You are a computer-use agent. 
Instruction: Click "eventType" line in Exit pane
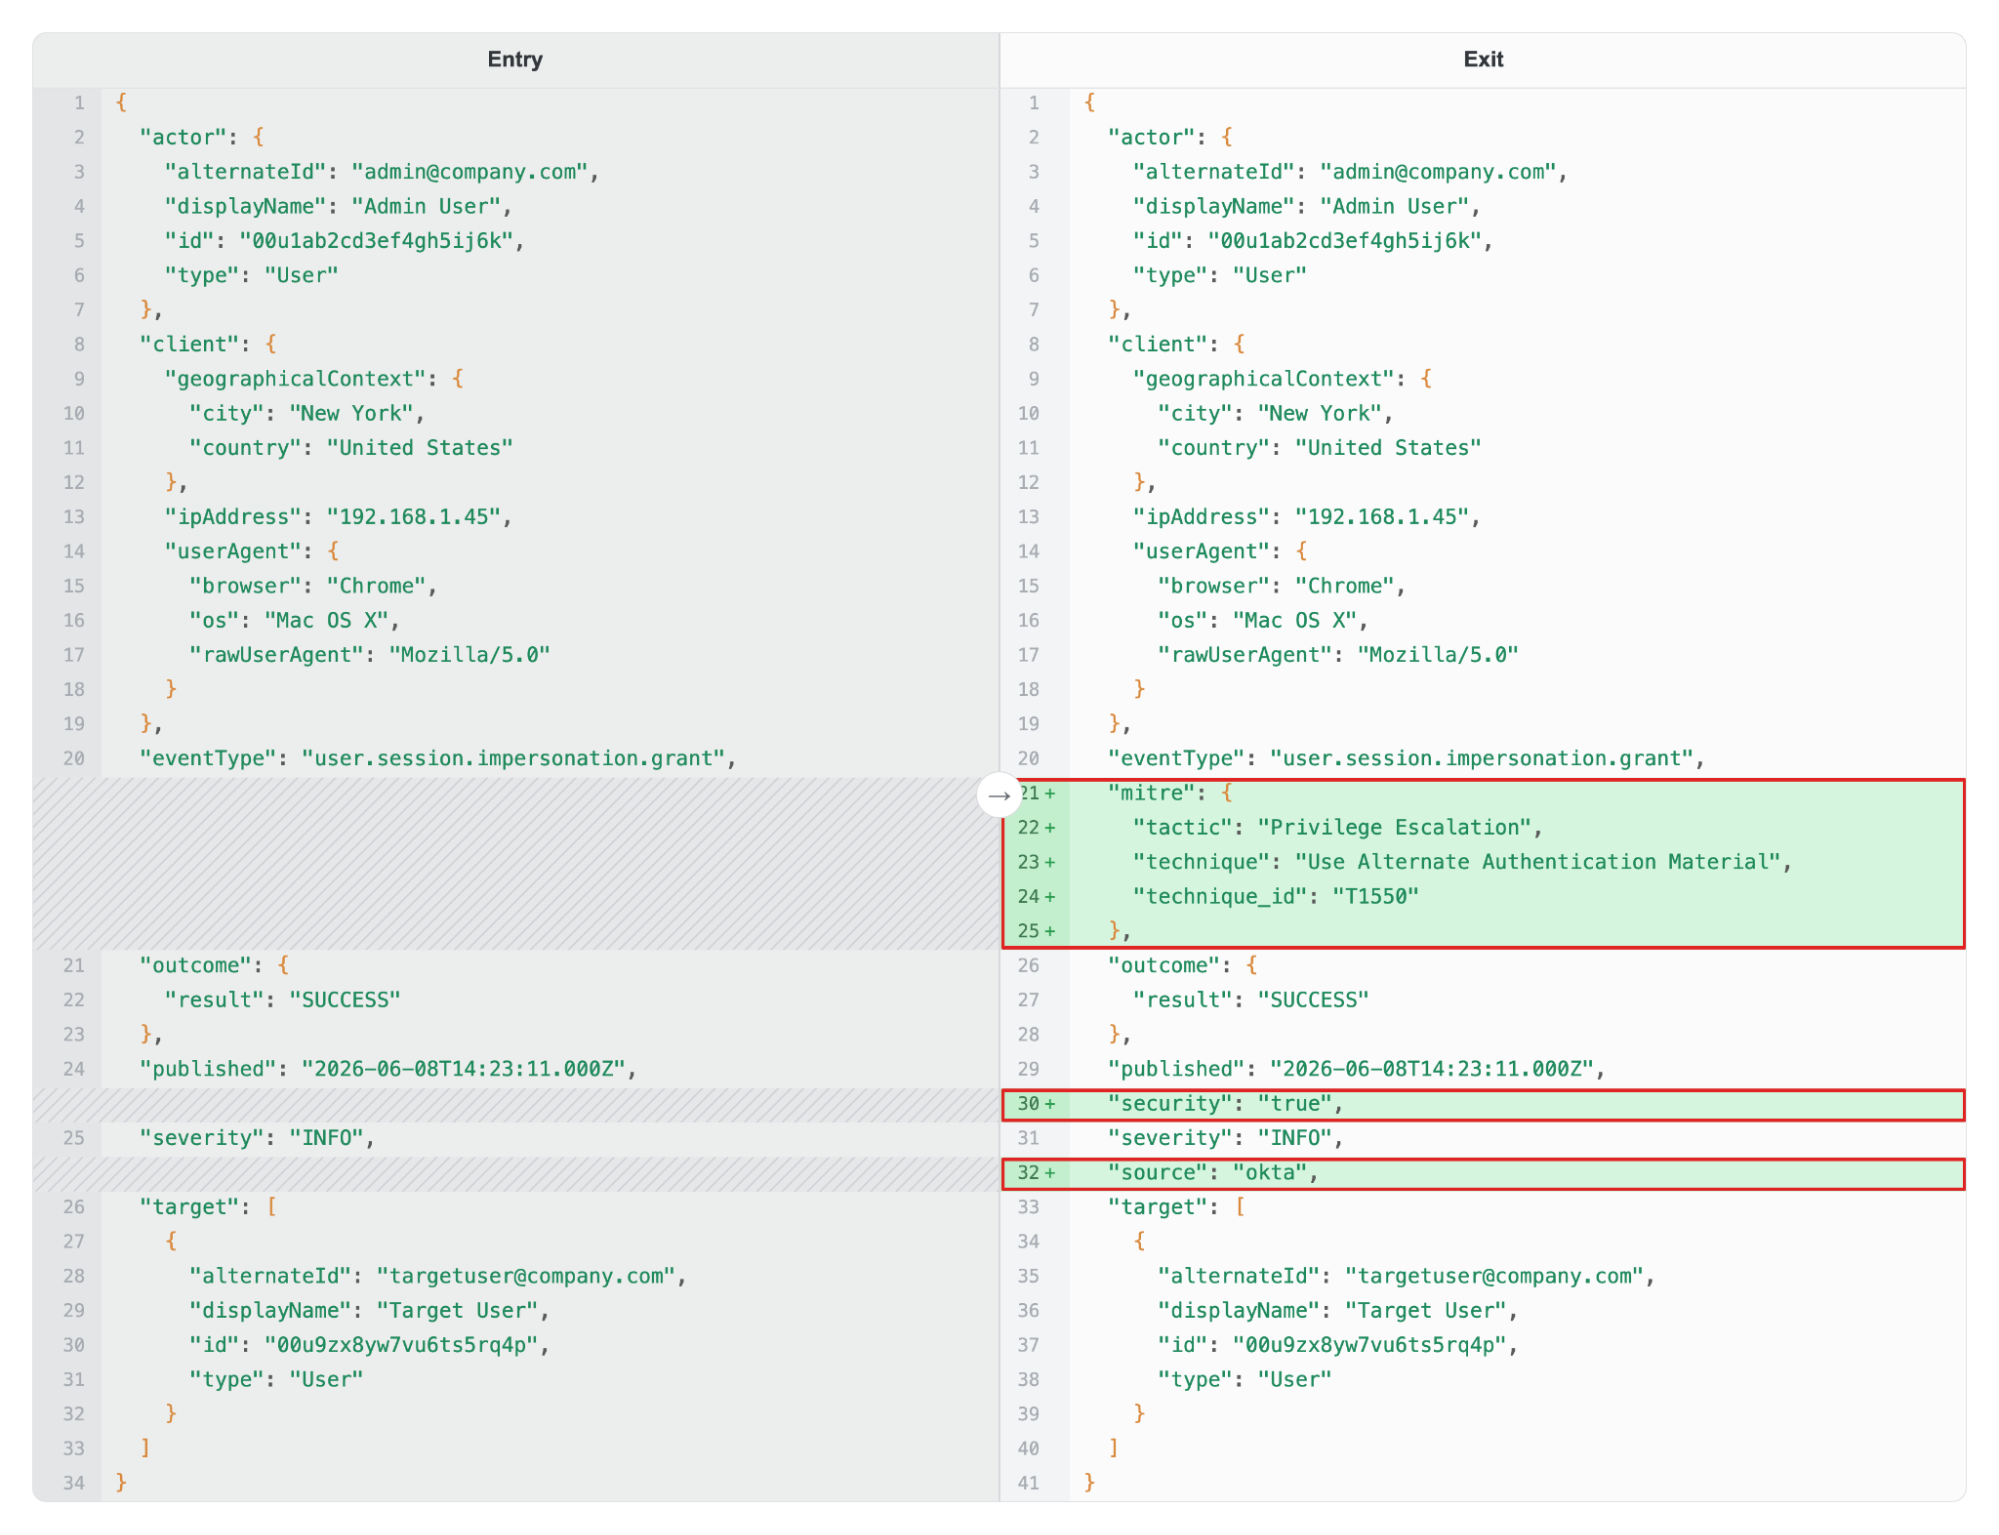1406,759
